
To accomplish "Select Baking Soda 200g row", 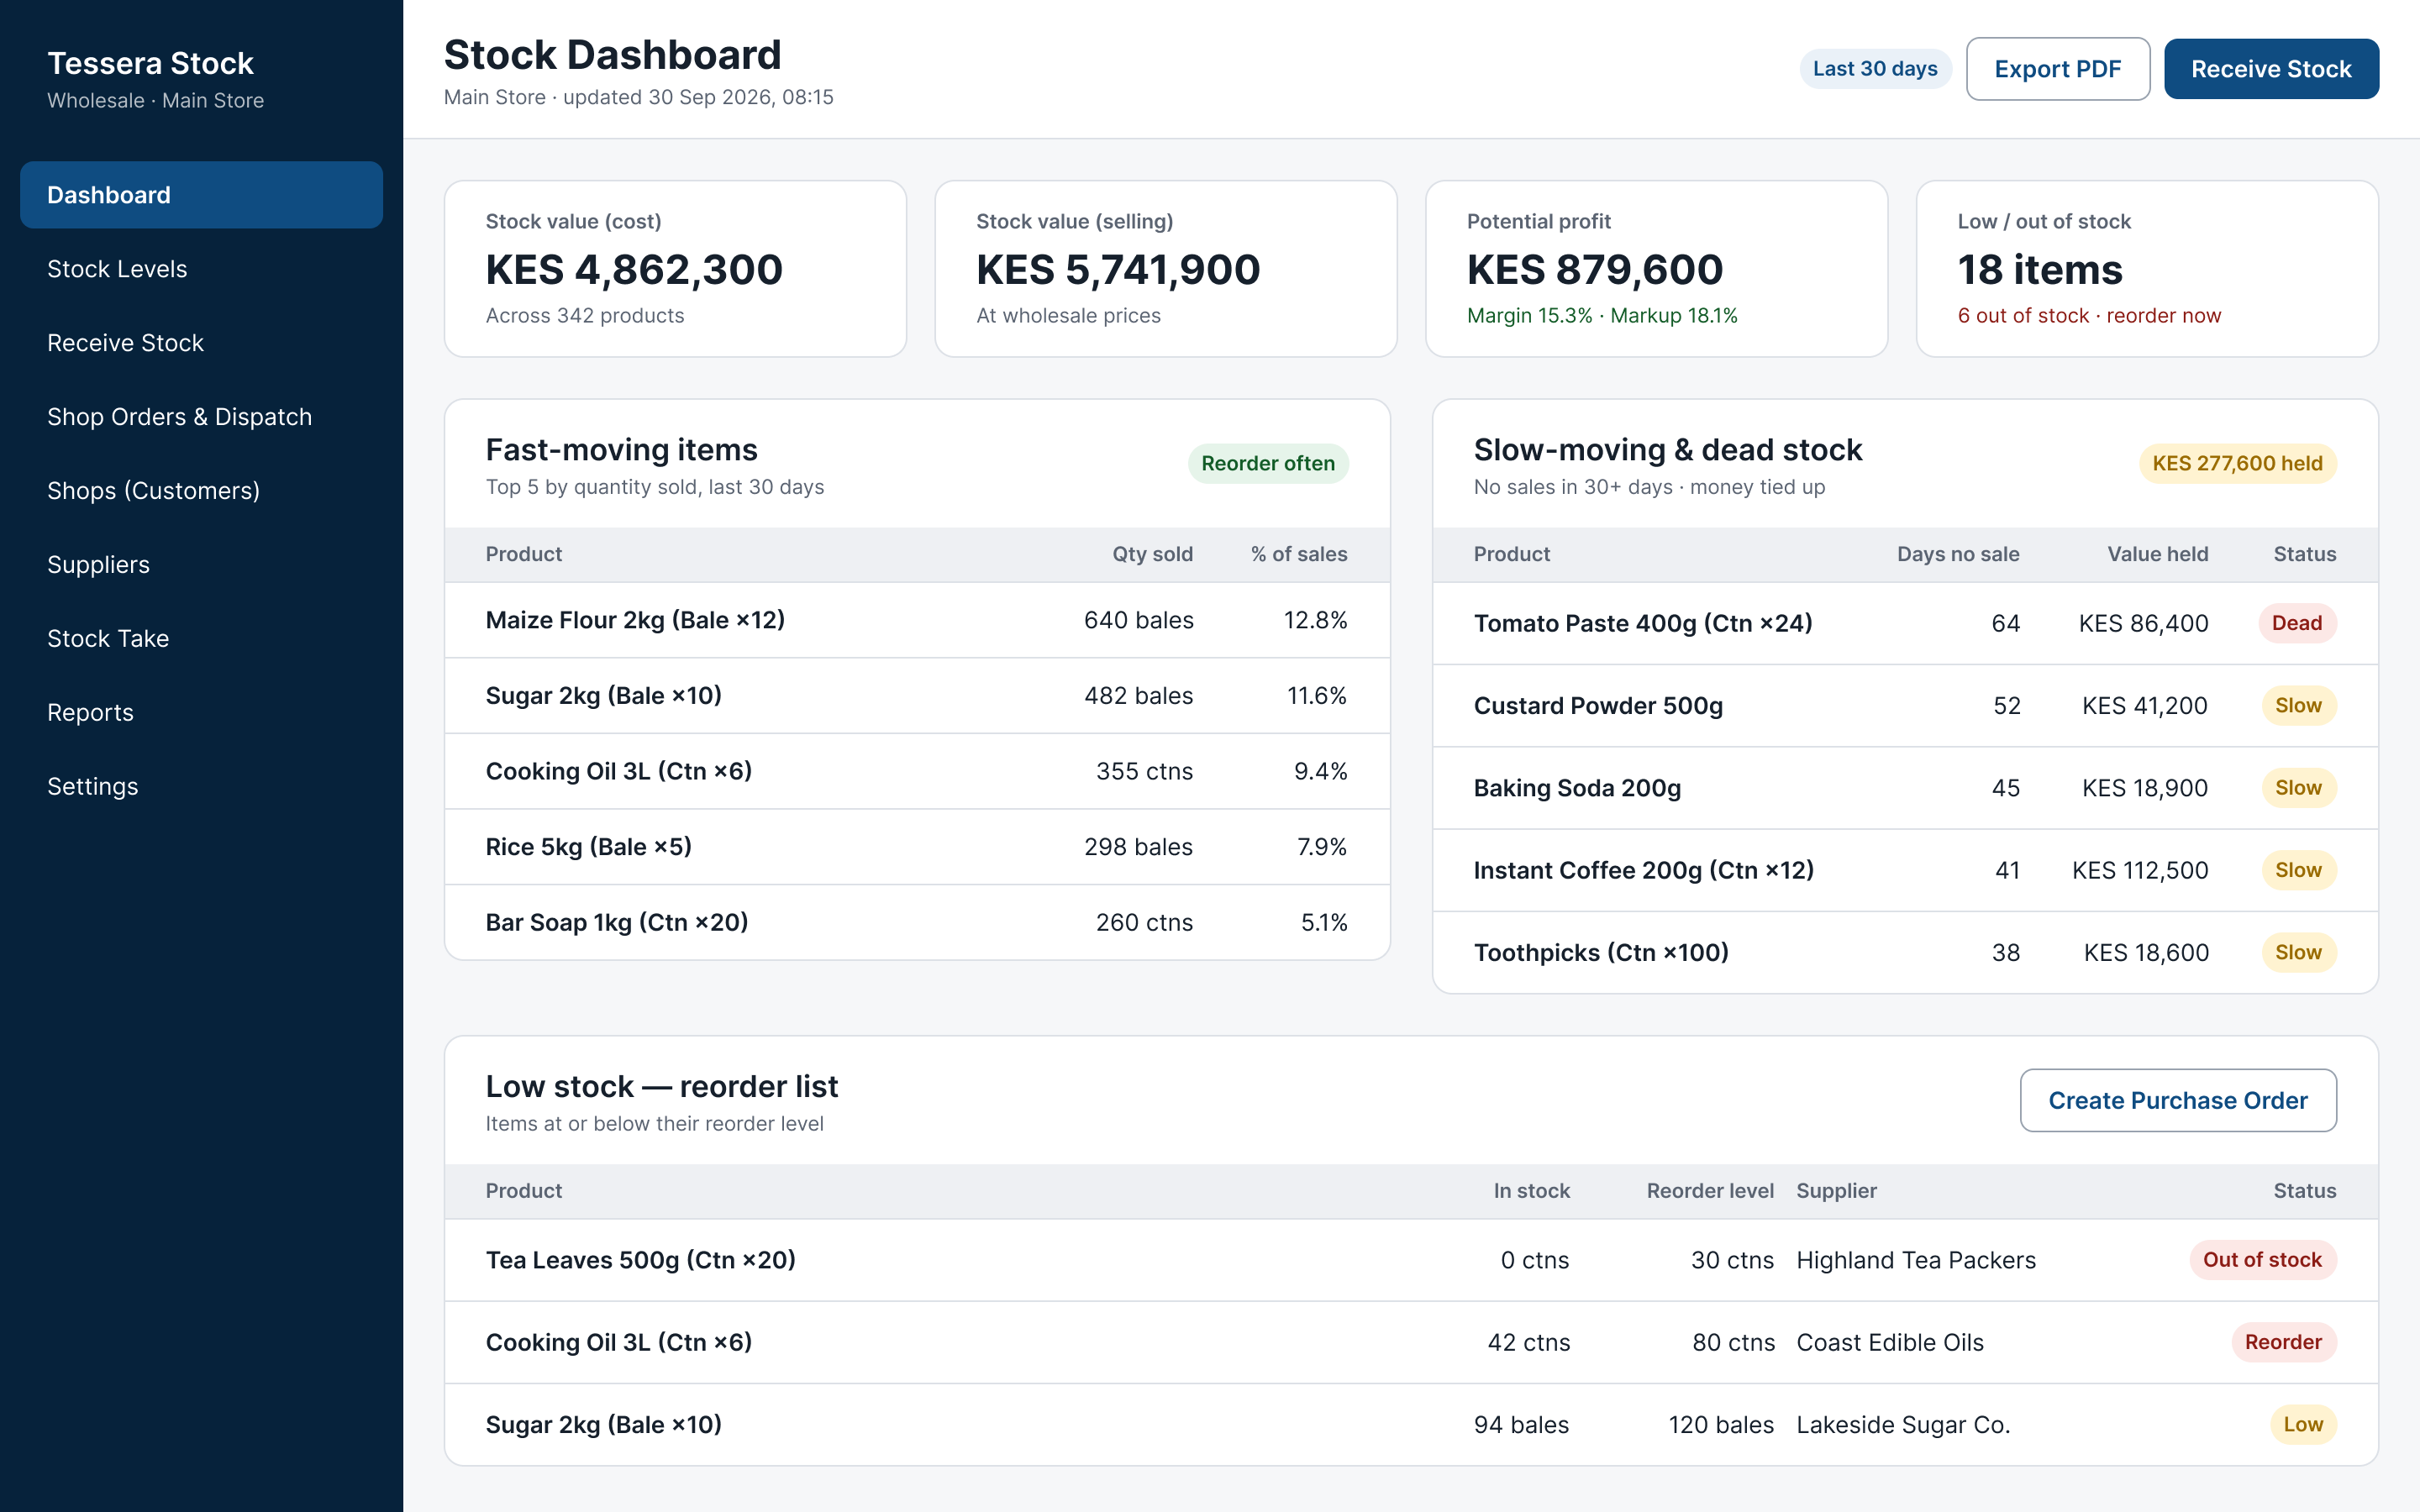I will 1905,788.
